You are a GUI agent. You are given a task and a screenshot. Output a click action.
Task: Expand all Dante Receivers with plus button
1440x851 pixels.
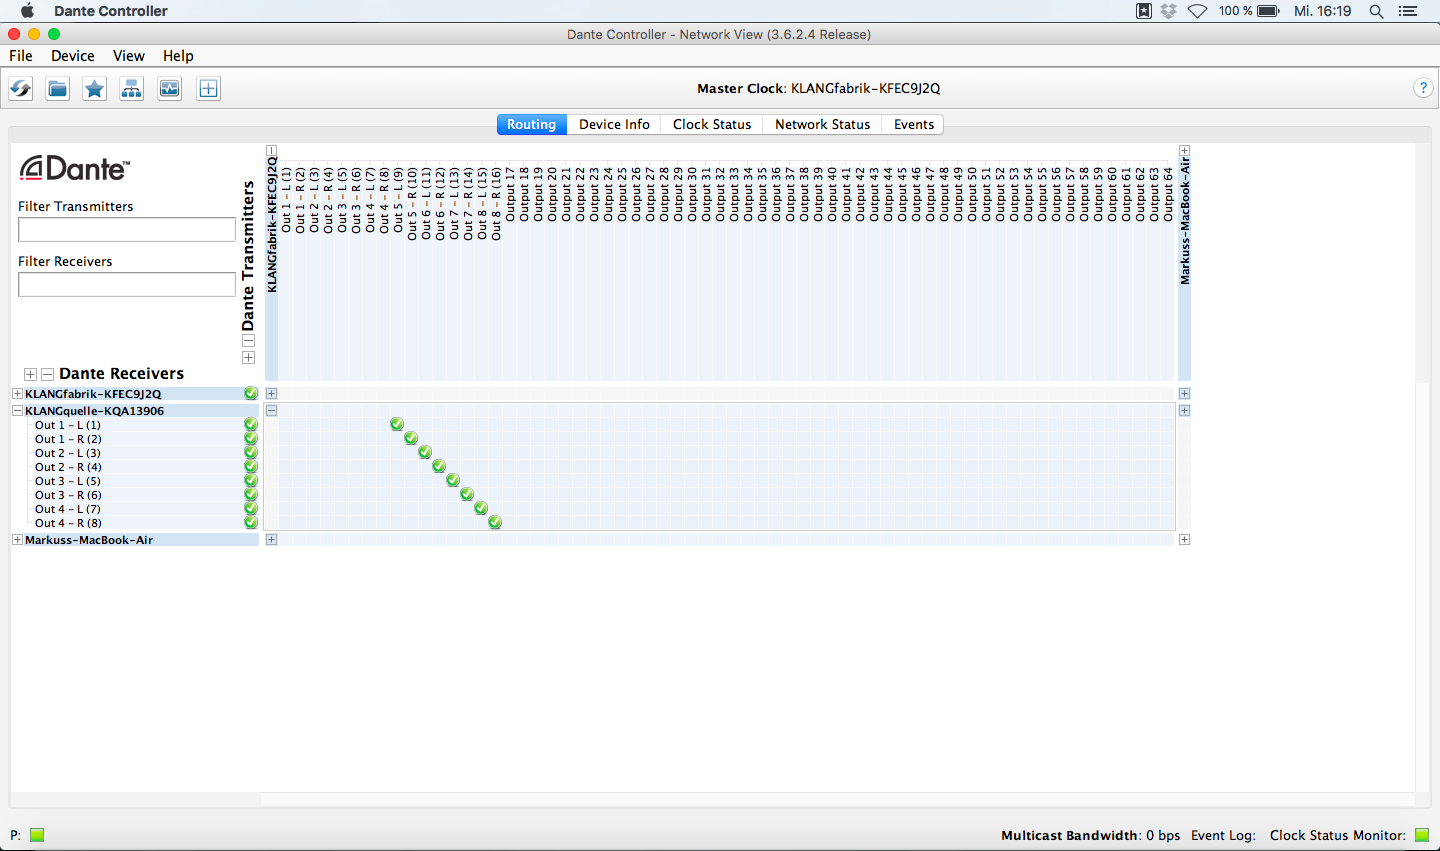[31, 374]
